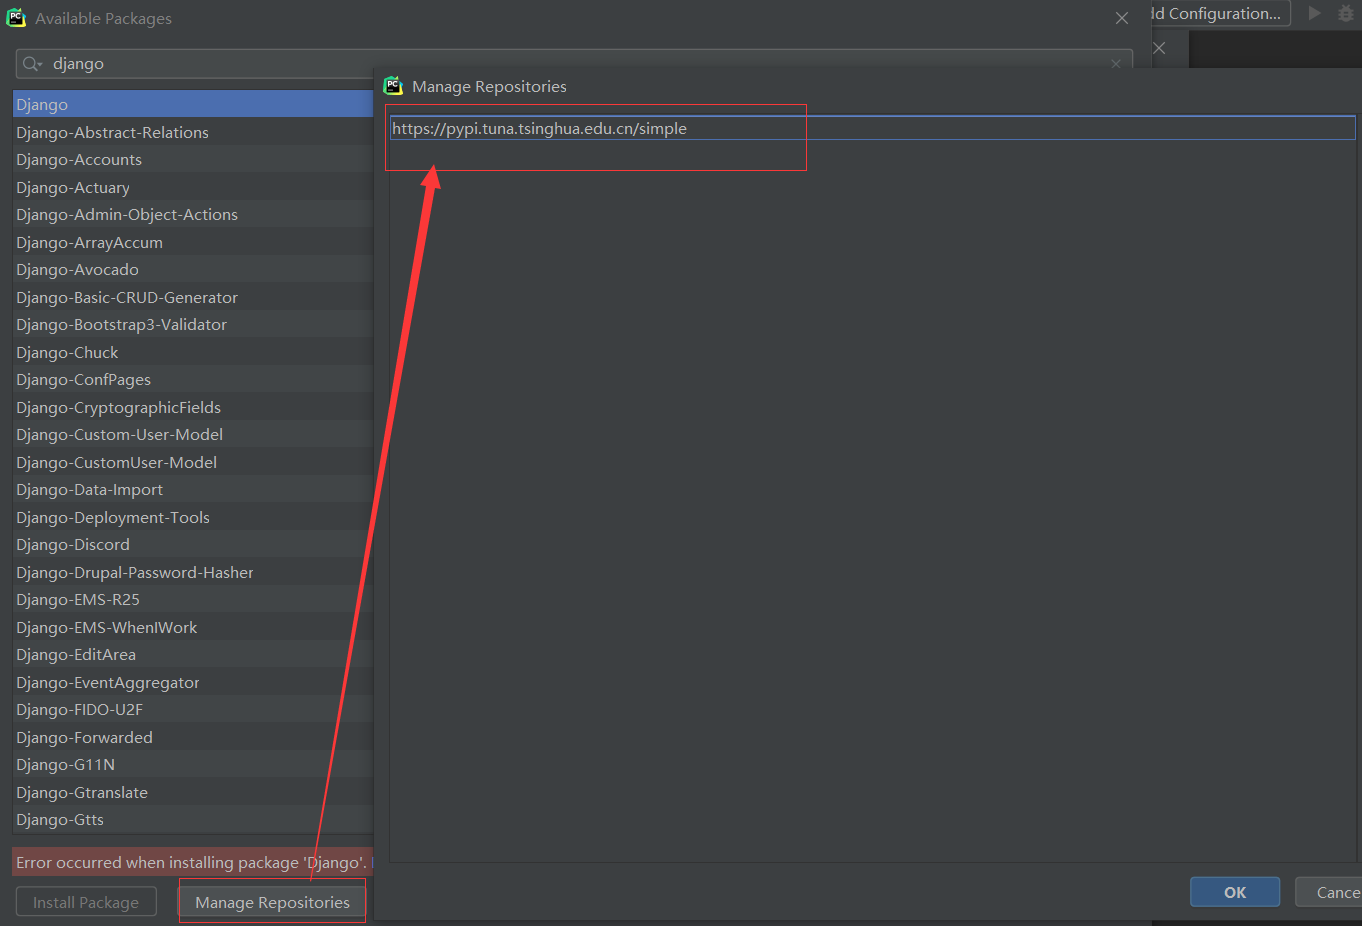The width and height of the screenshot is (1362, 926).
Task: Click the PyCharm logo on Available Packages dialog
Action: pos(16,17)
